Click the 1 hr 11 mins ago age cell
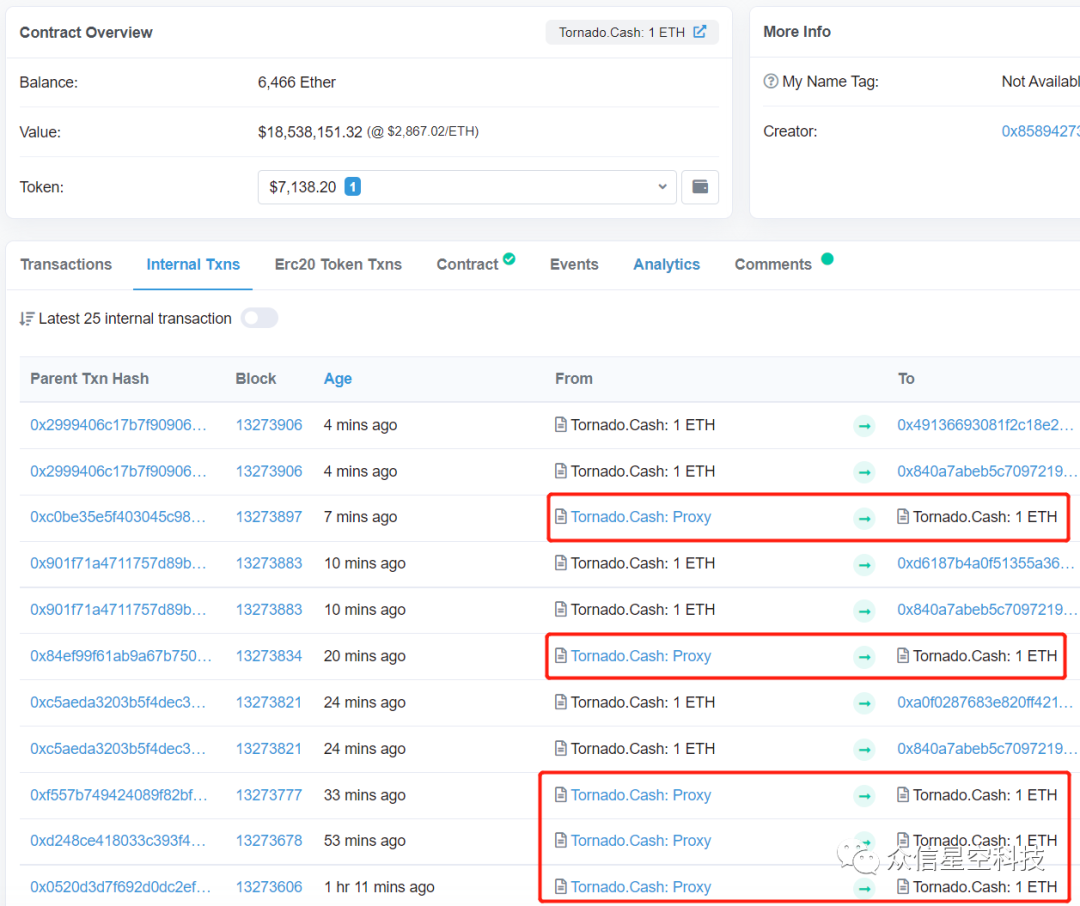Viewport: 1080px width, 906px height. coord(379,886)
